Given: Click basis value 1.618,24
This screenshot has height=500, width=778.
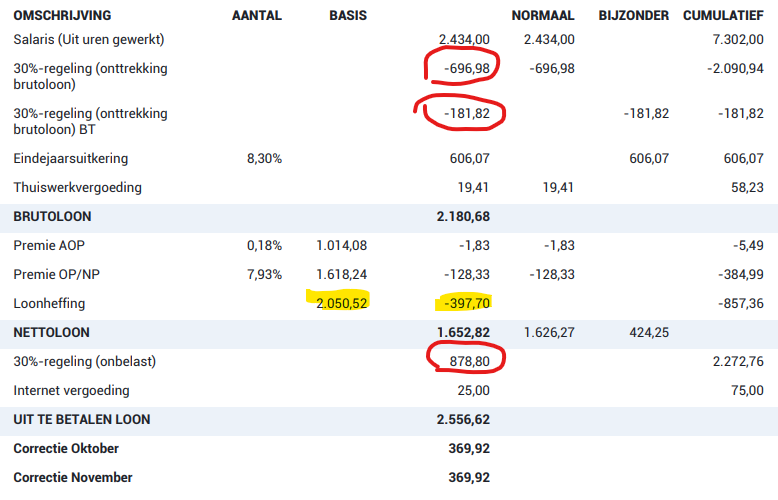Looking at the screenshot, I should (x=341, y=275).
